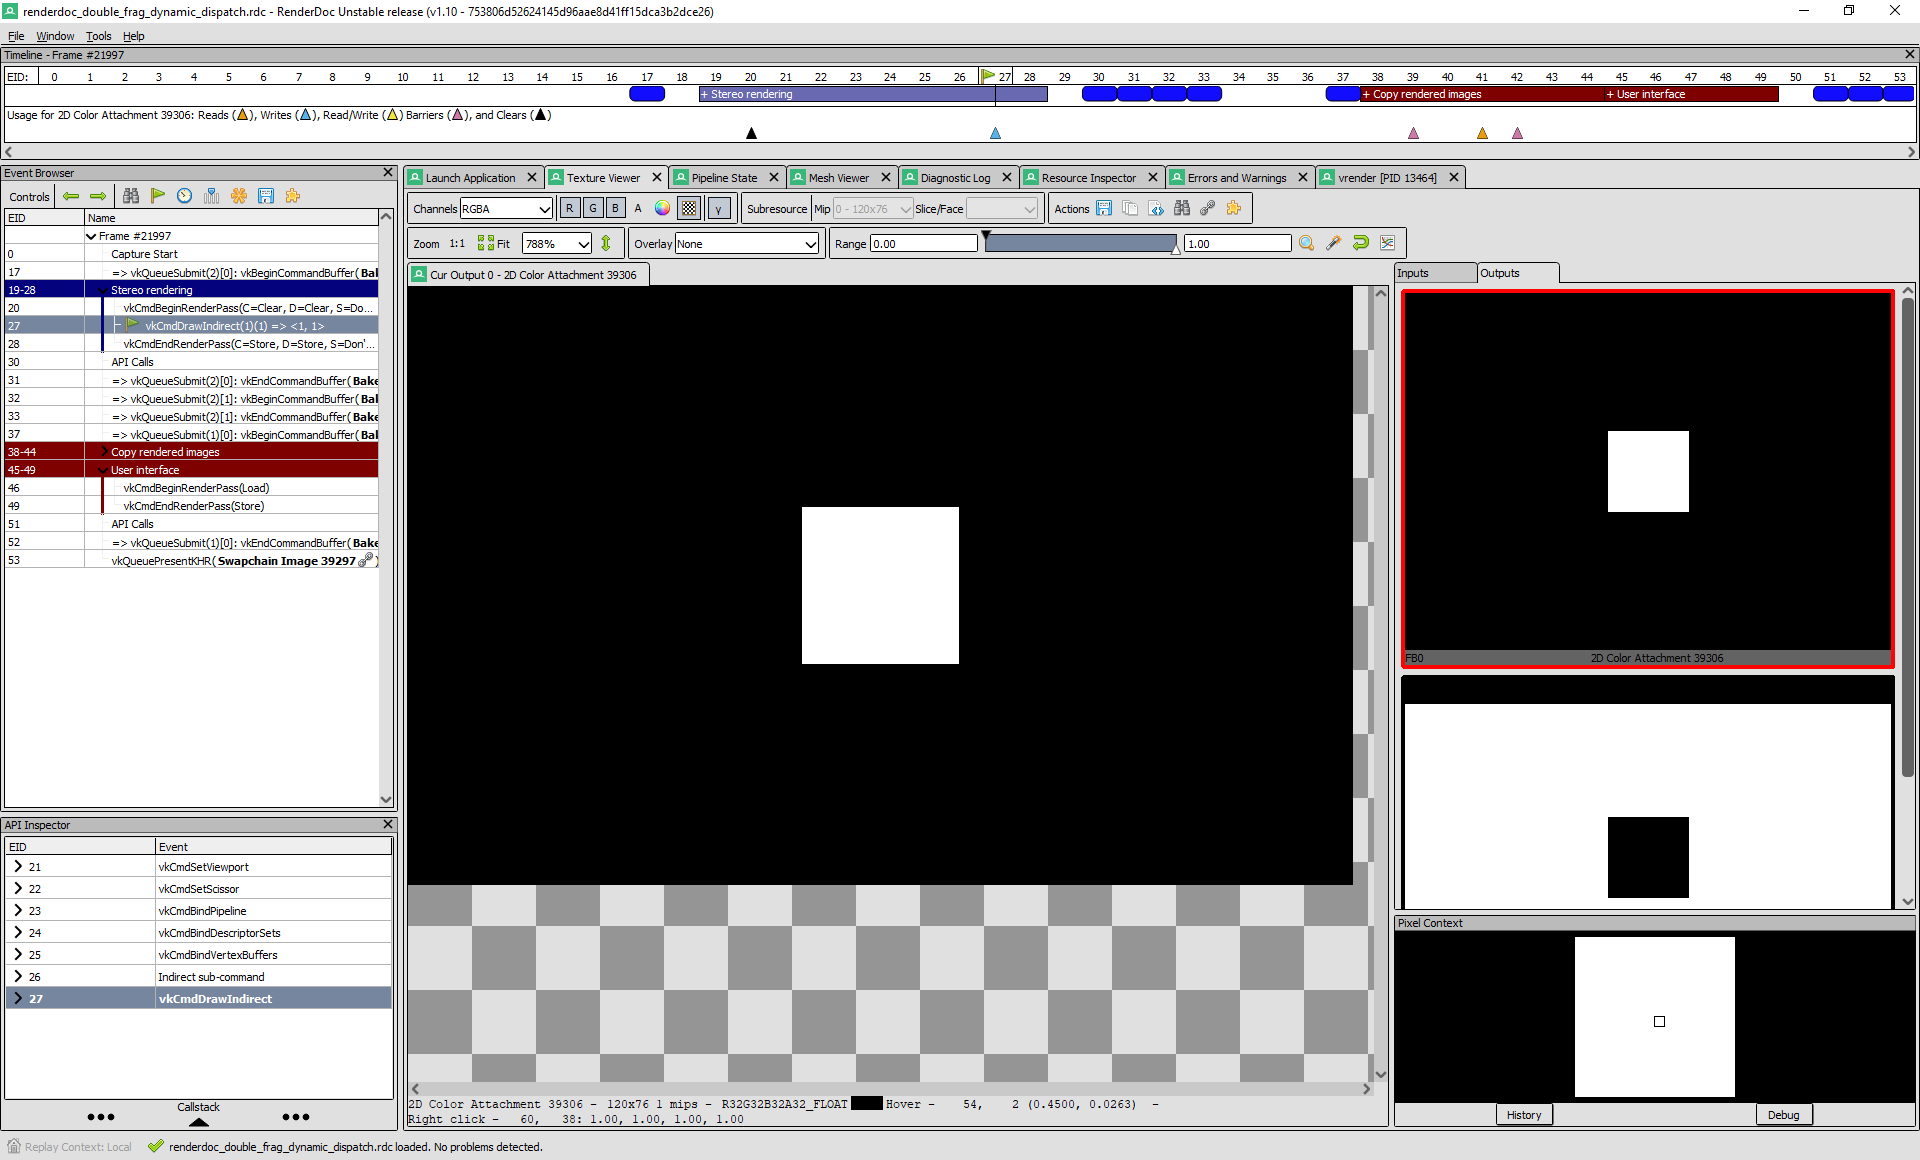
Task: Open the Tools menu
Action: 98,36
